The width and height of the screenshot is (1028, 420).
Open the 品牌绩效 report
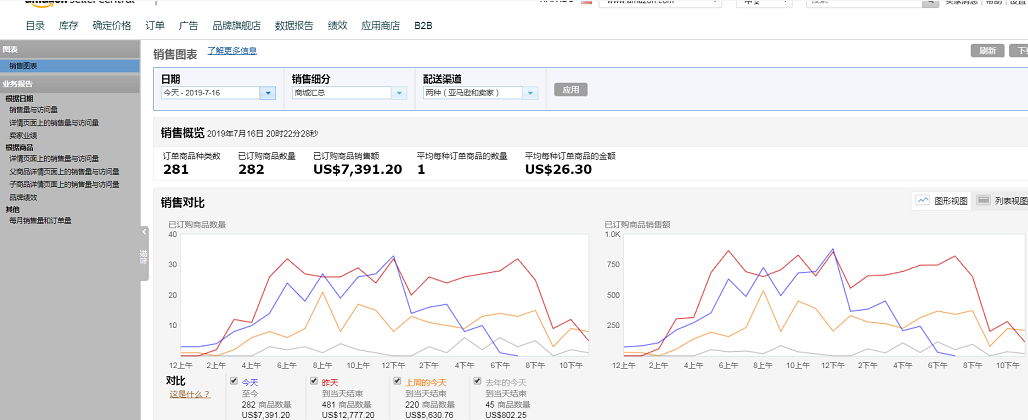point(23,197)
